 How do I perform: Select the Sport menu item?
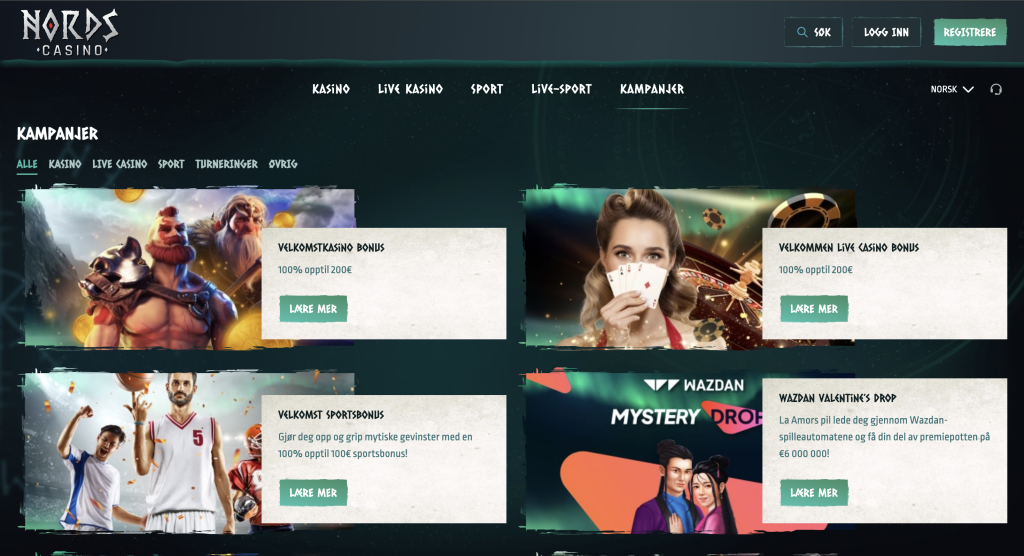[x=487, y=89]
